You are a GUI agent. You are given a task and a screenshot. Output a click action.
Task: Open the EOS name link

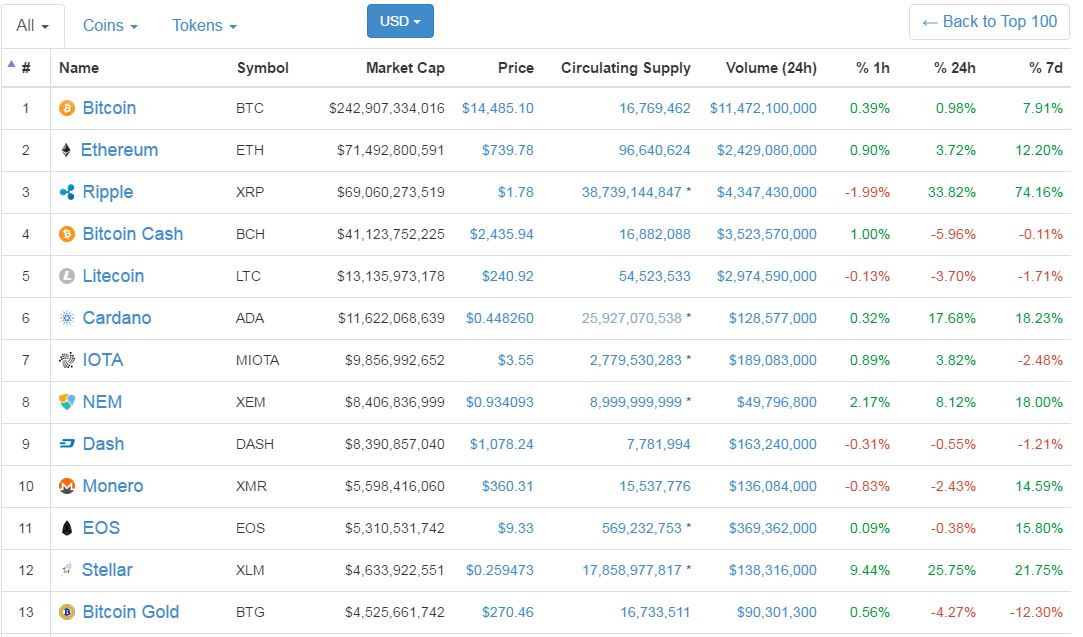click(x=101, y=529)
